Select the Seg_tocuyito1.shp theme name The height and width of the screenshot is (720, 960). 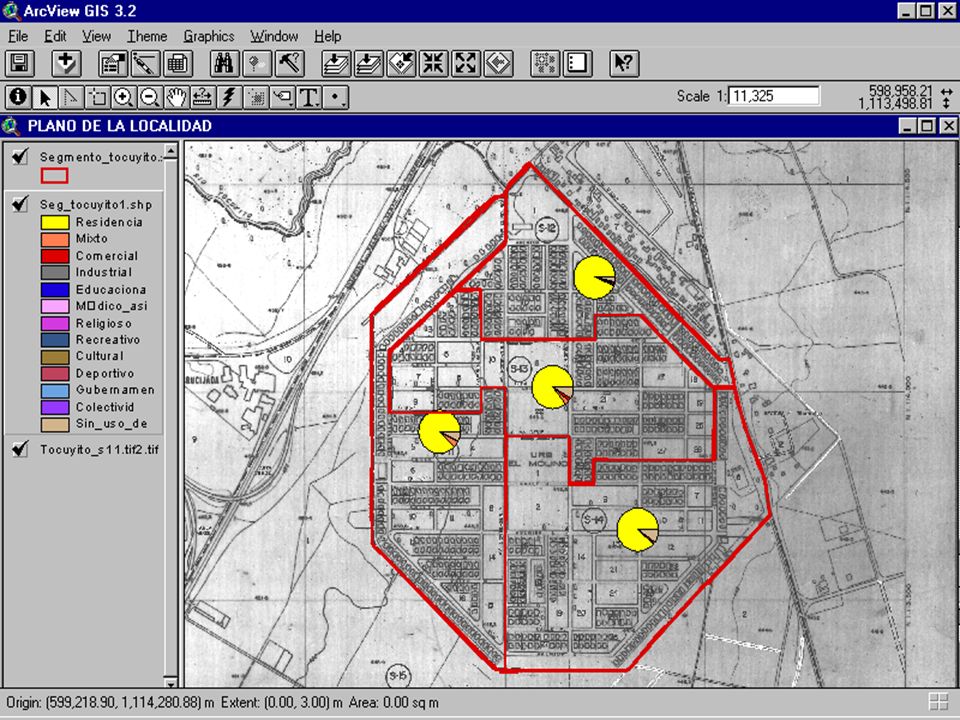[96, 204]
